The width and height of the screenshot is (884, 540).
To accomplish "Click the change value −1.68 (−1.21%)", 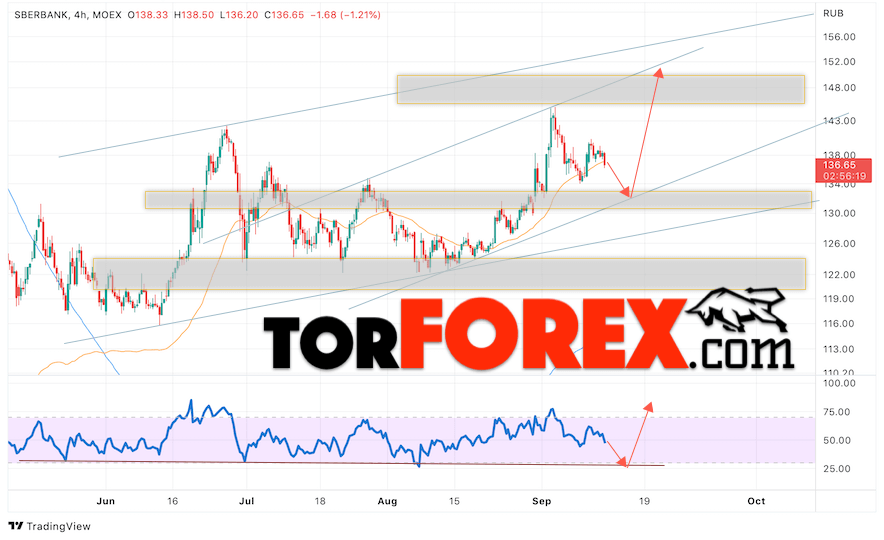I will click(346, 15).
